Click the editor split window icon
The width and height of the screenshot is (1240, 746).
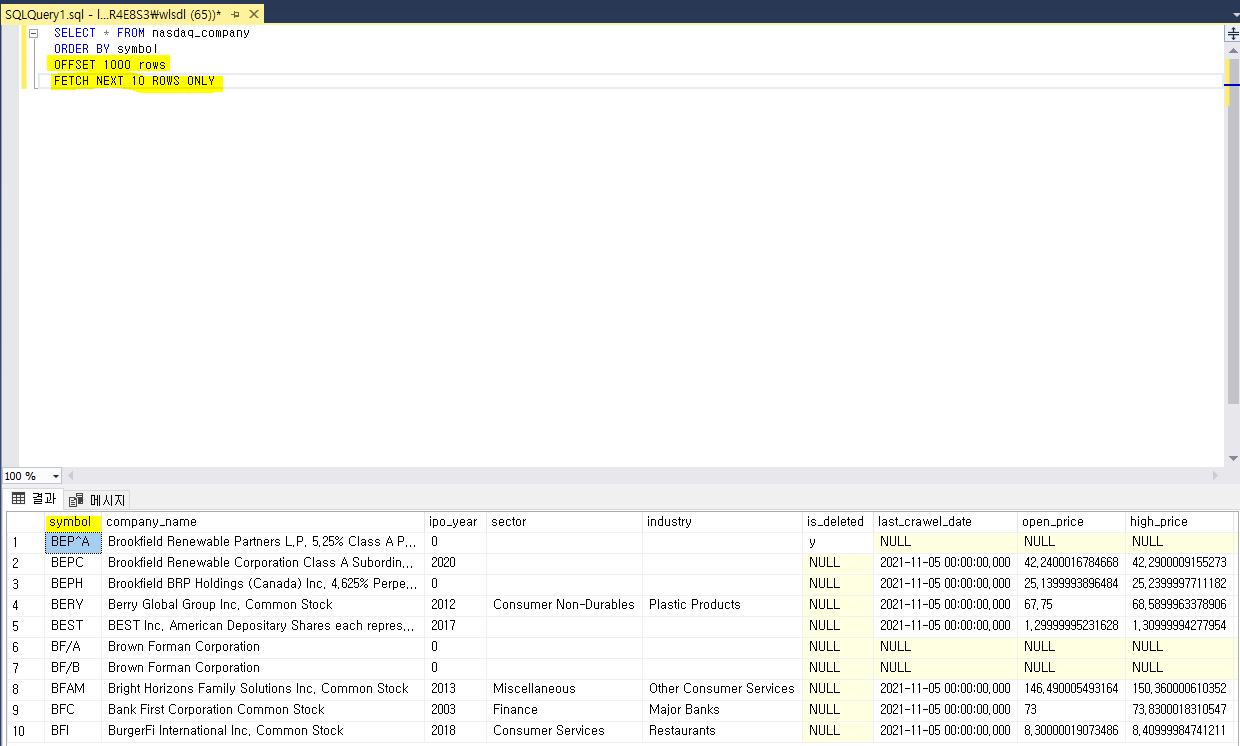tap(1232, 33)
